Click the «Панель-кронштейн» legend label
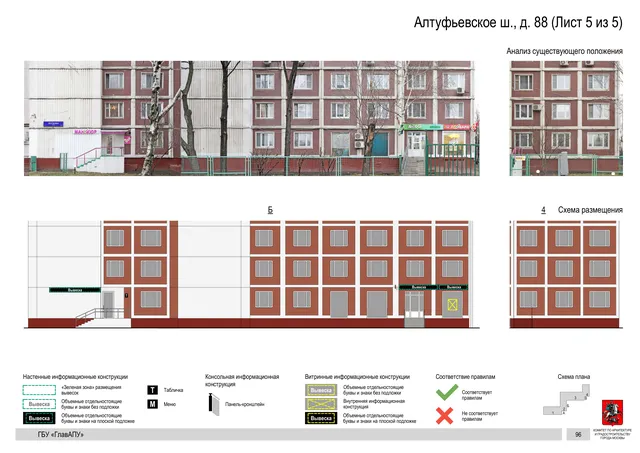This screenshot has width=640, height=453. pyautogui.click(x=244, y=404)
